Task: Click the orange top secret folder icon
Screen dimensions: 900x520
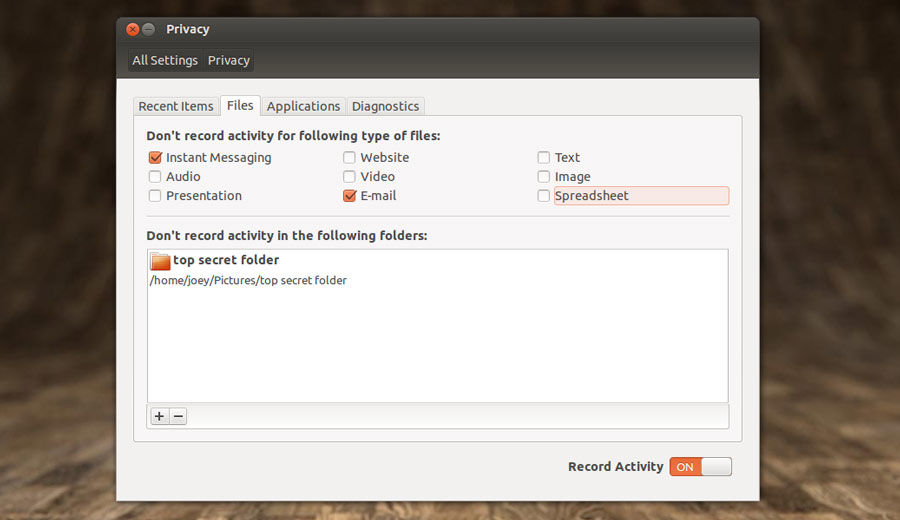Action: pos(160,261)
